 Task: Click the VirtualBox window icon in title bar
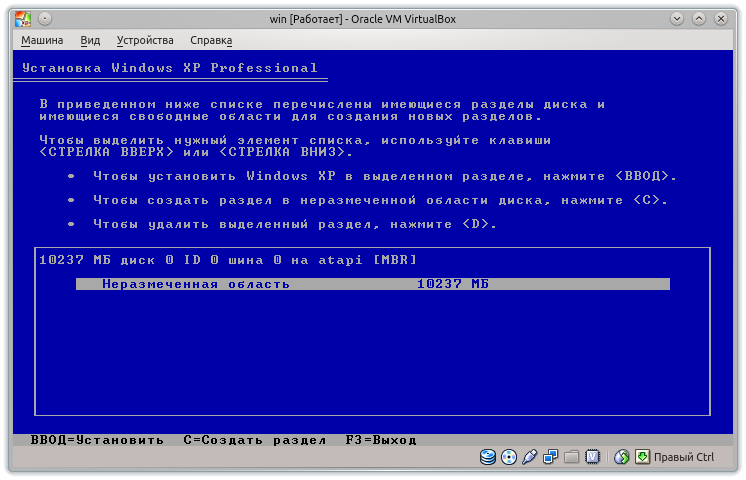(23, 19)
